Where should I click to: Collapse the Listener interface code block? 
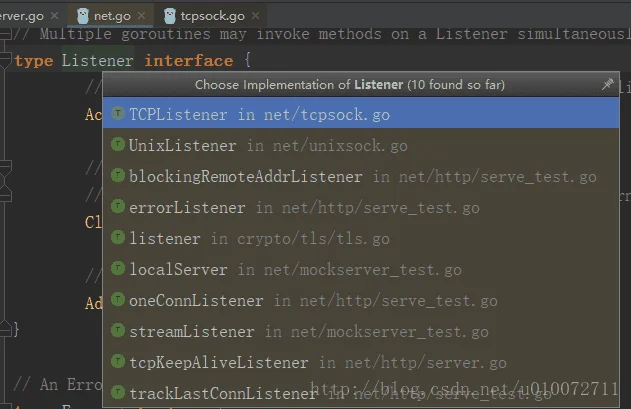[5, 60]
